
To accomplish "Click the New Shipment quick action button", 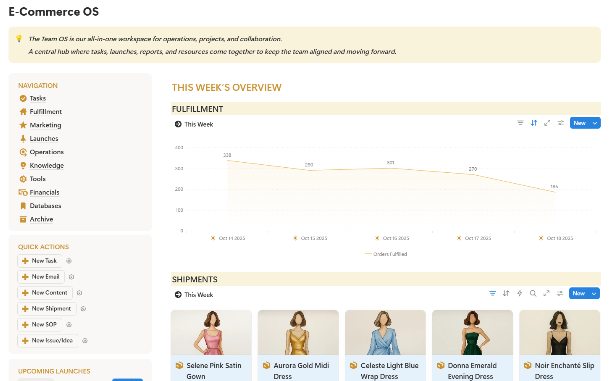I will pyautogui.click(x=47, y=309).
